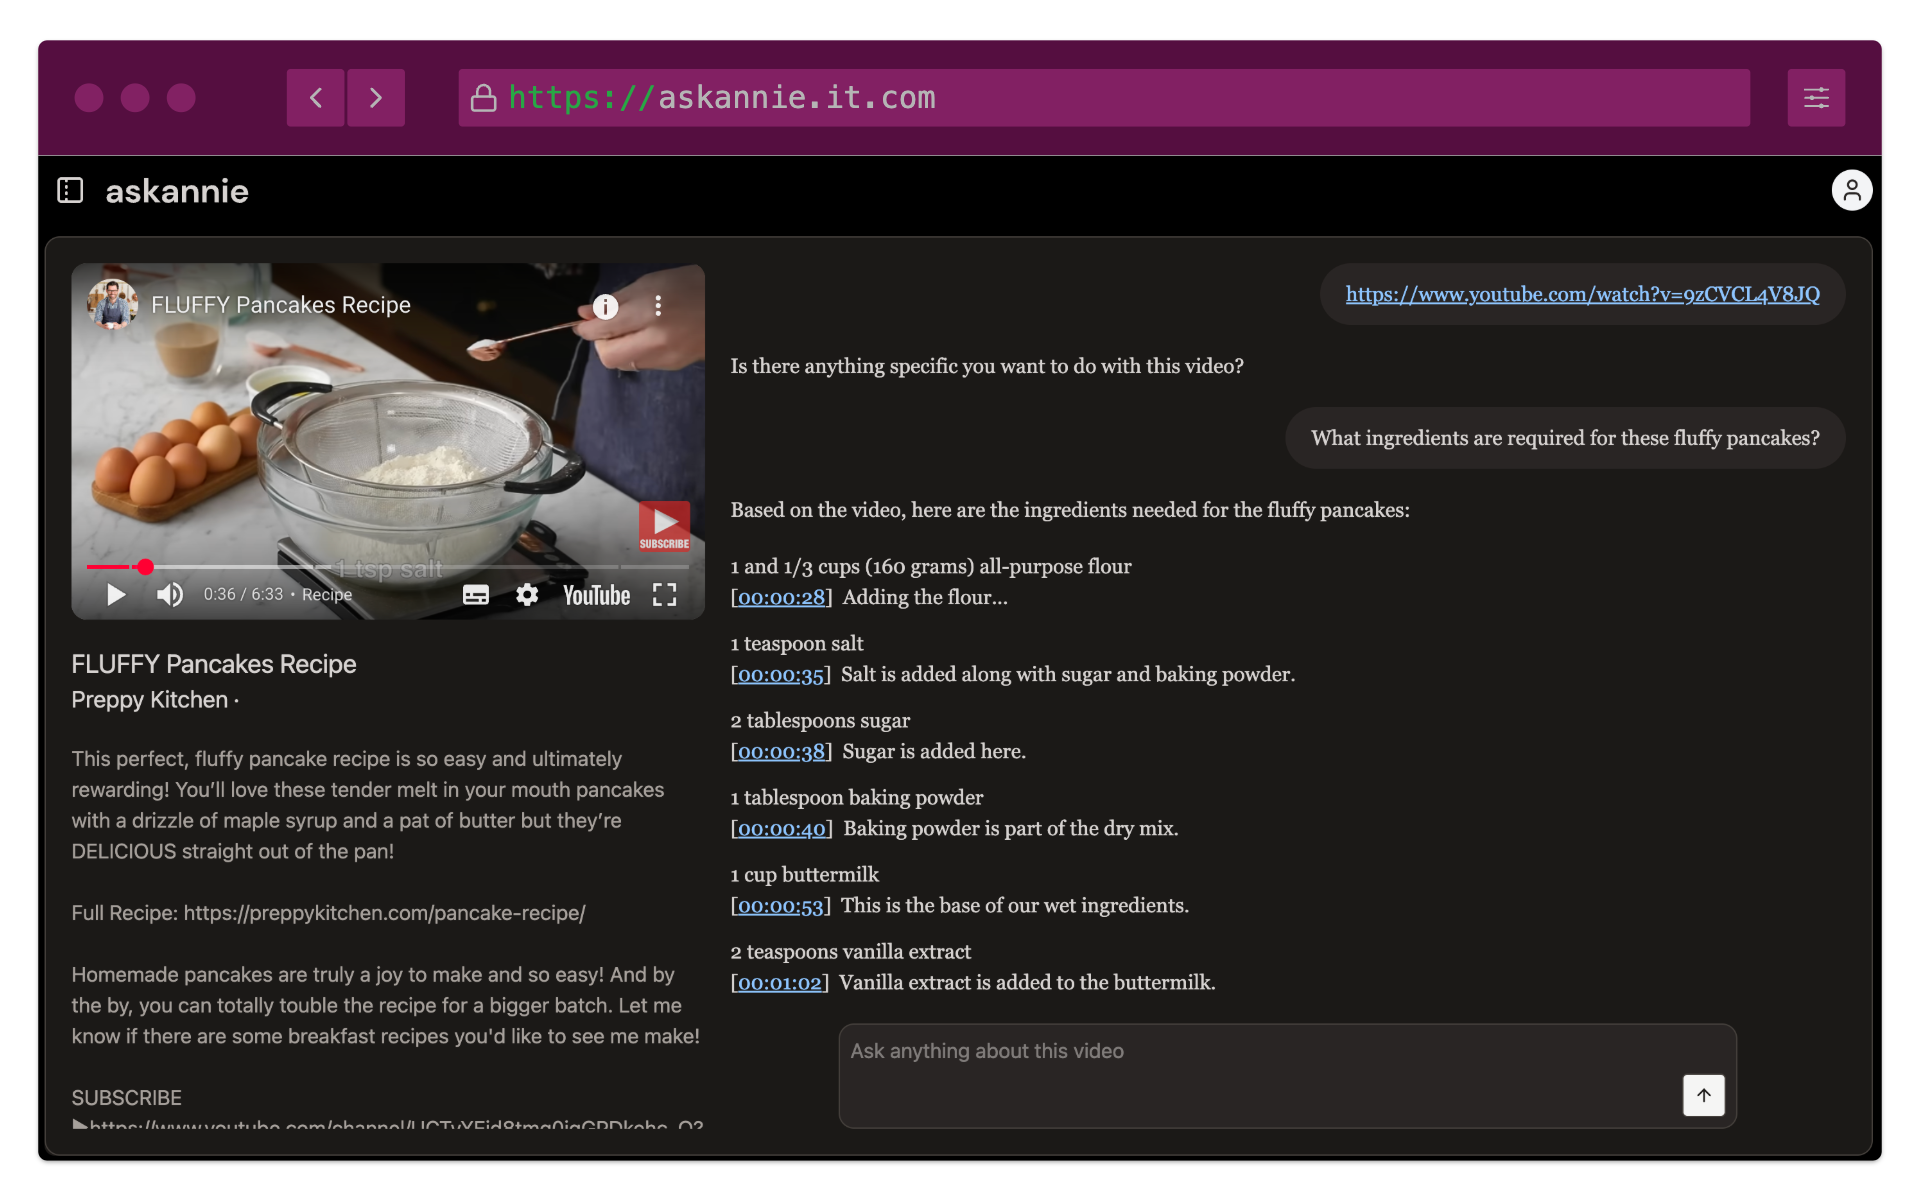Open browser settings sliders icon
The width and height of the screenshot is (1920, 1200).
1816,98
